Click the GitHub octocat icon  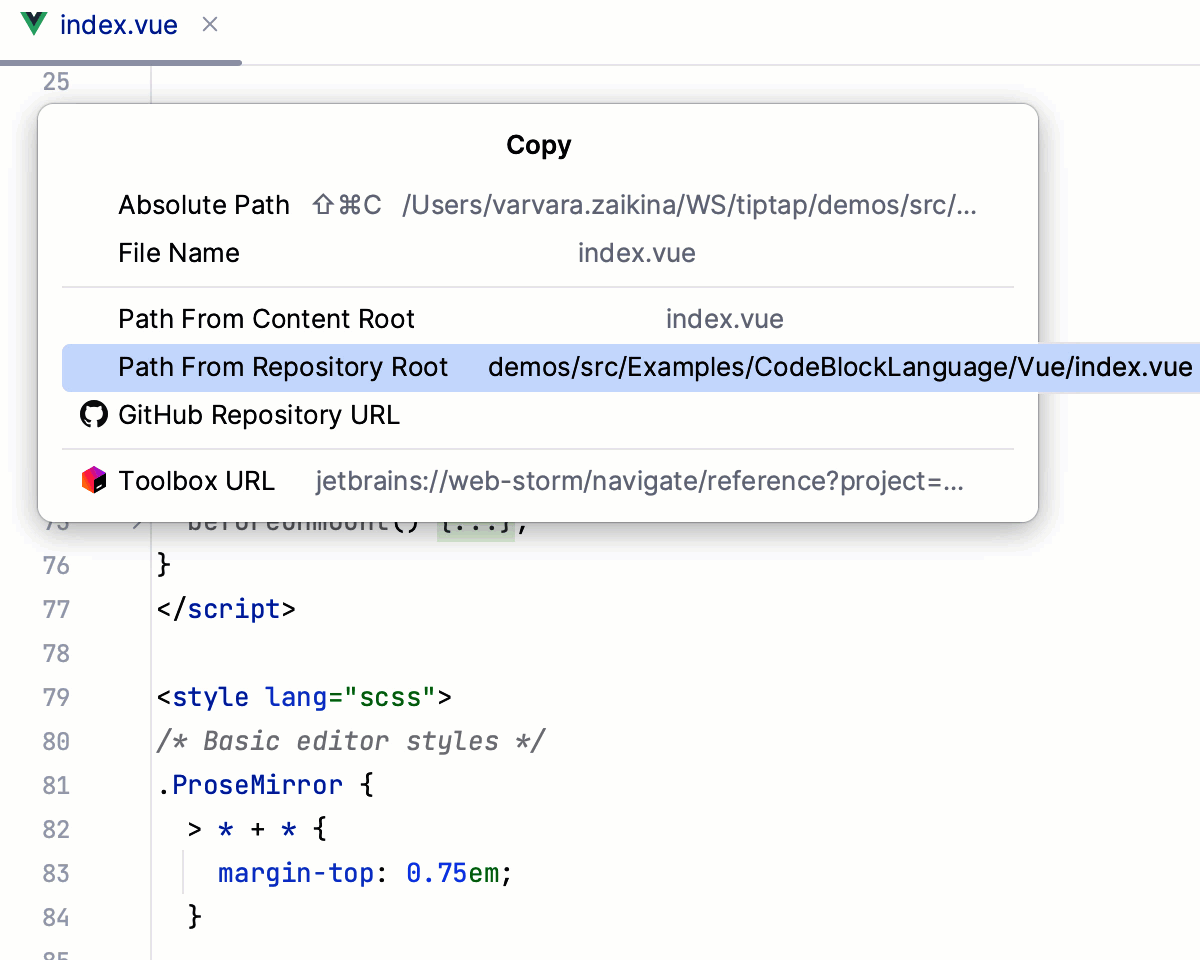(x=93, y=415)
